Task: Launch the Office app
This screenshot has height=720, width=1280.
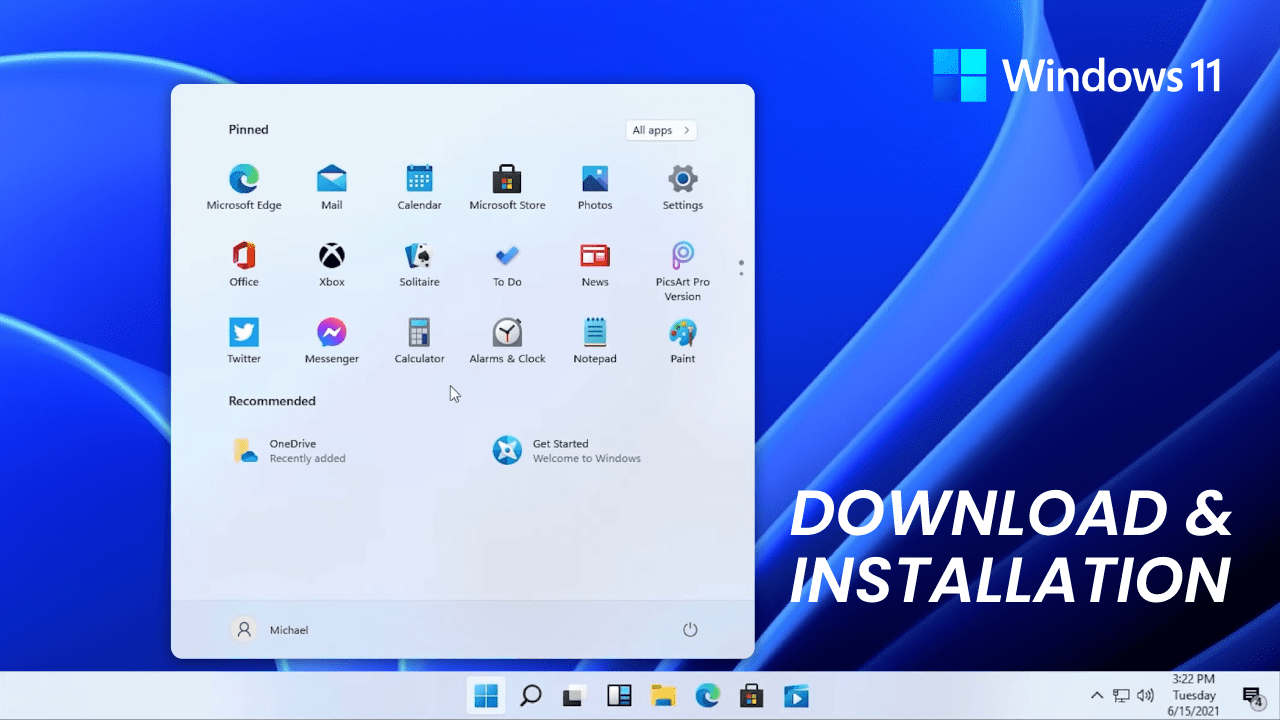Action: tap(244, 264)
